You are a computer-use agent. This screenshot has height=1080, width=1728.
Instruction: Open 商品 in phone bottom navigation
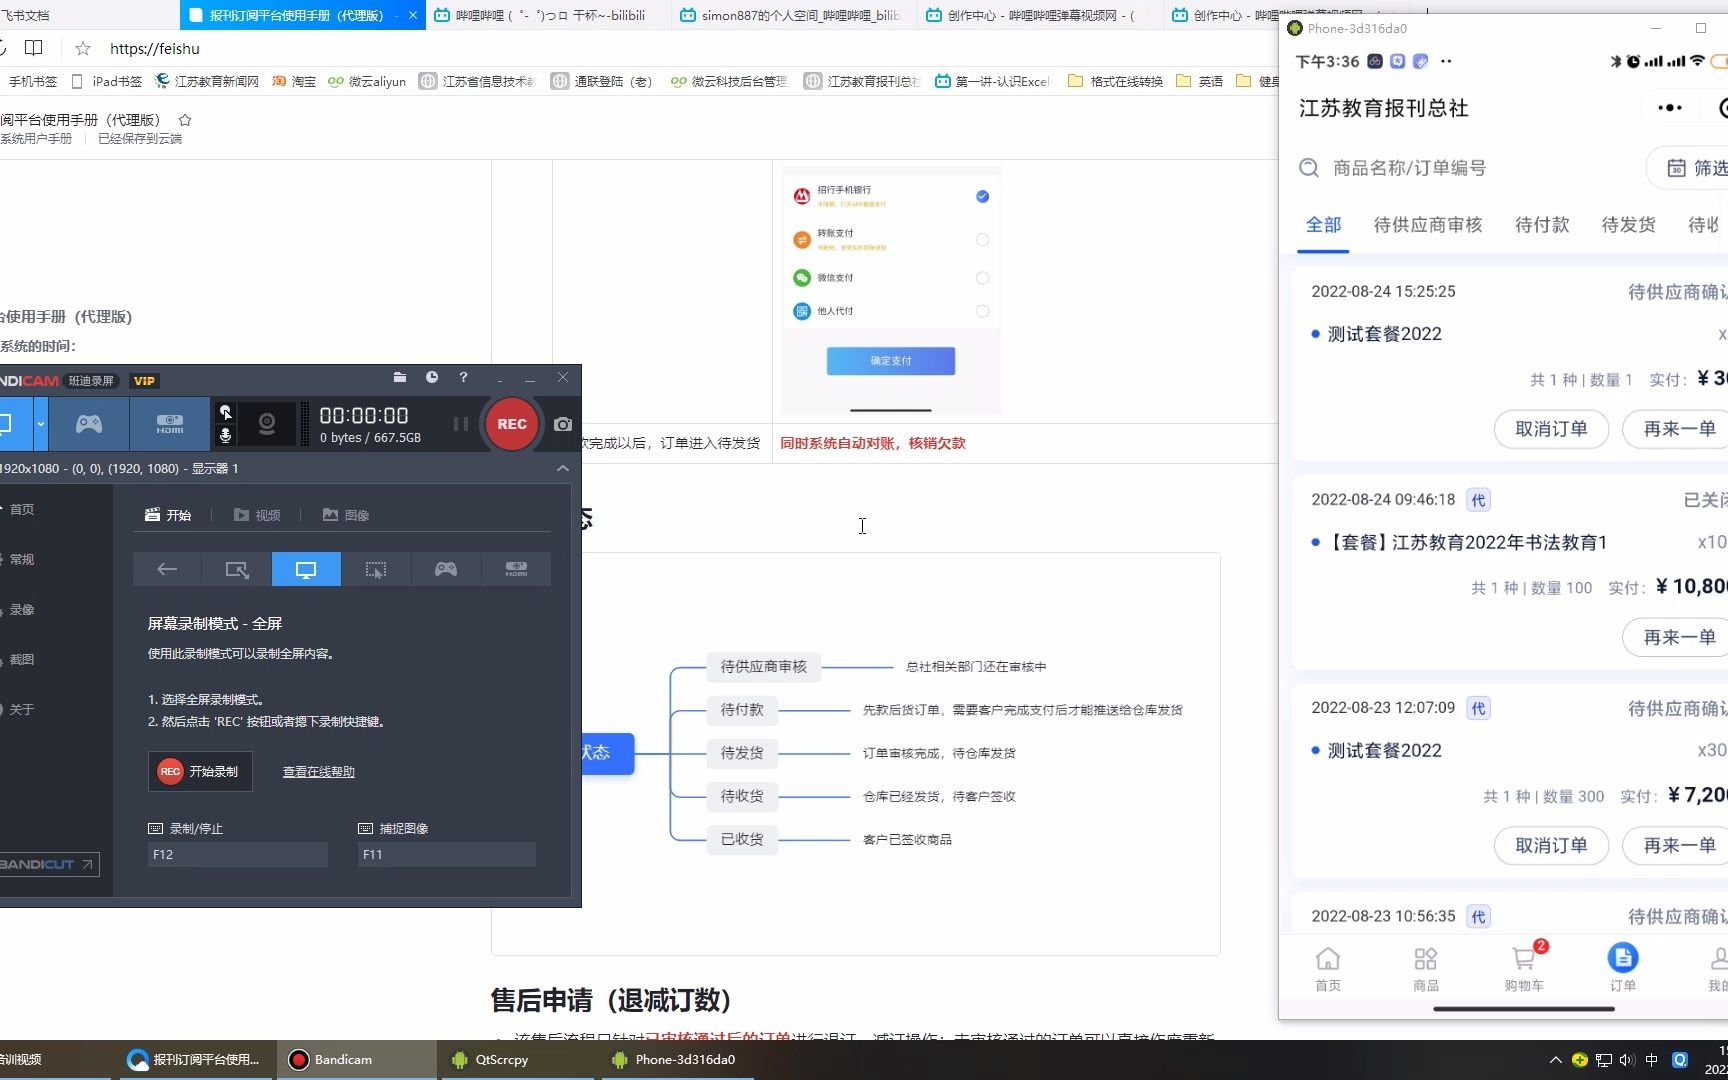[x=1426, y=968]
